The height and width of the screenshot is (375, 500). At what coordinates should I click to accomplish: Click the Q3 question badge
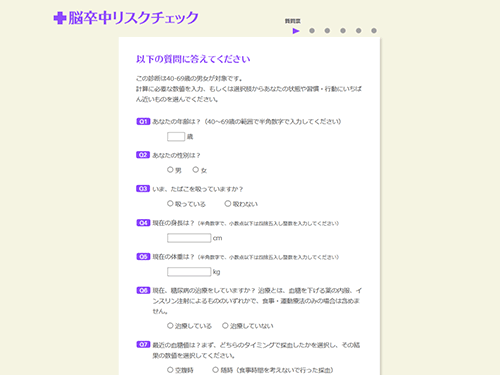(x=143, y=189)
